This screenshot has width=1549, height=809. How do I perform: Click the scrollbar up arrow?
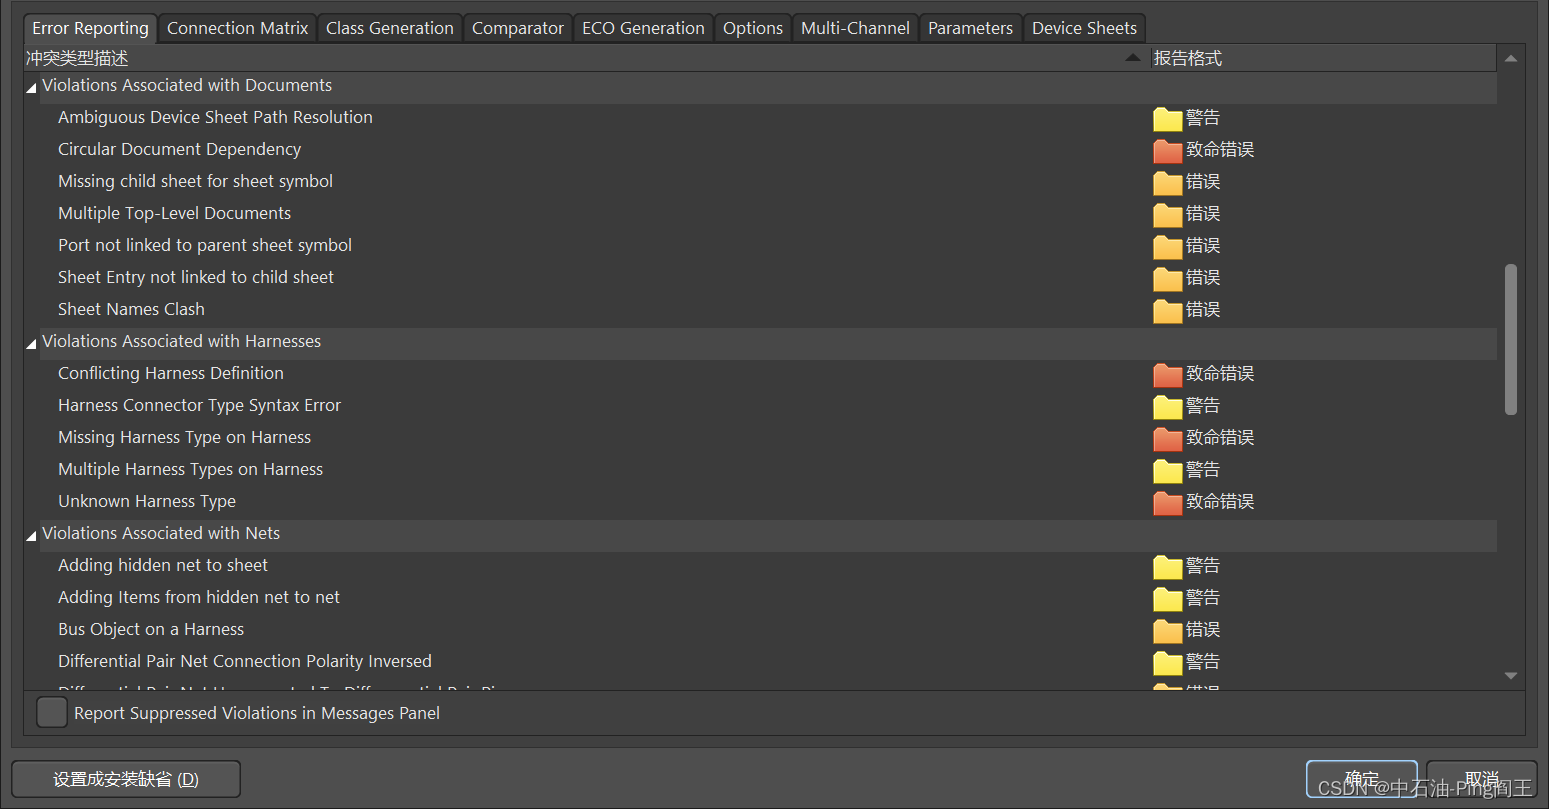(x=1511, y=58)
